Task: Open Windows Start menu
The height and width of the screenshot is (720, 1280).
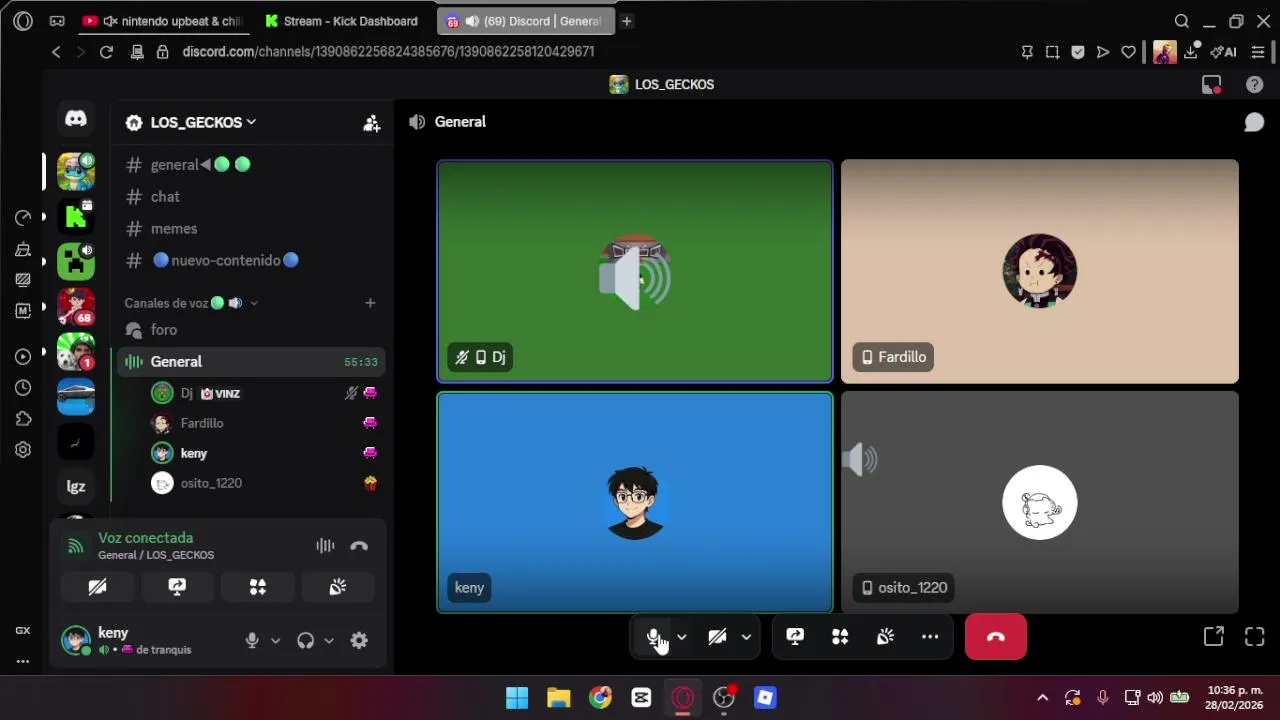Action: coord(517,698)
